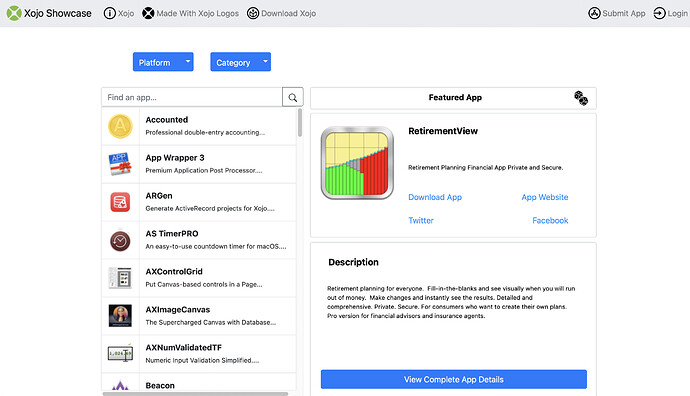Open Made With Xojo Logos menu item
This screenshot has width=690, height=396.
tap(198, 14)
